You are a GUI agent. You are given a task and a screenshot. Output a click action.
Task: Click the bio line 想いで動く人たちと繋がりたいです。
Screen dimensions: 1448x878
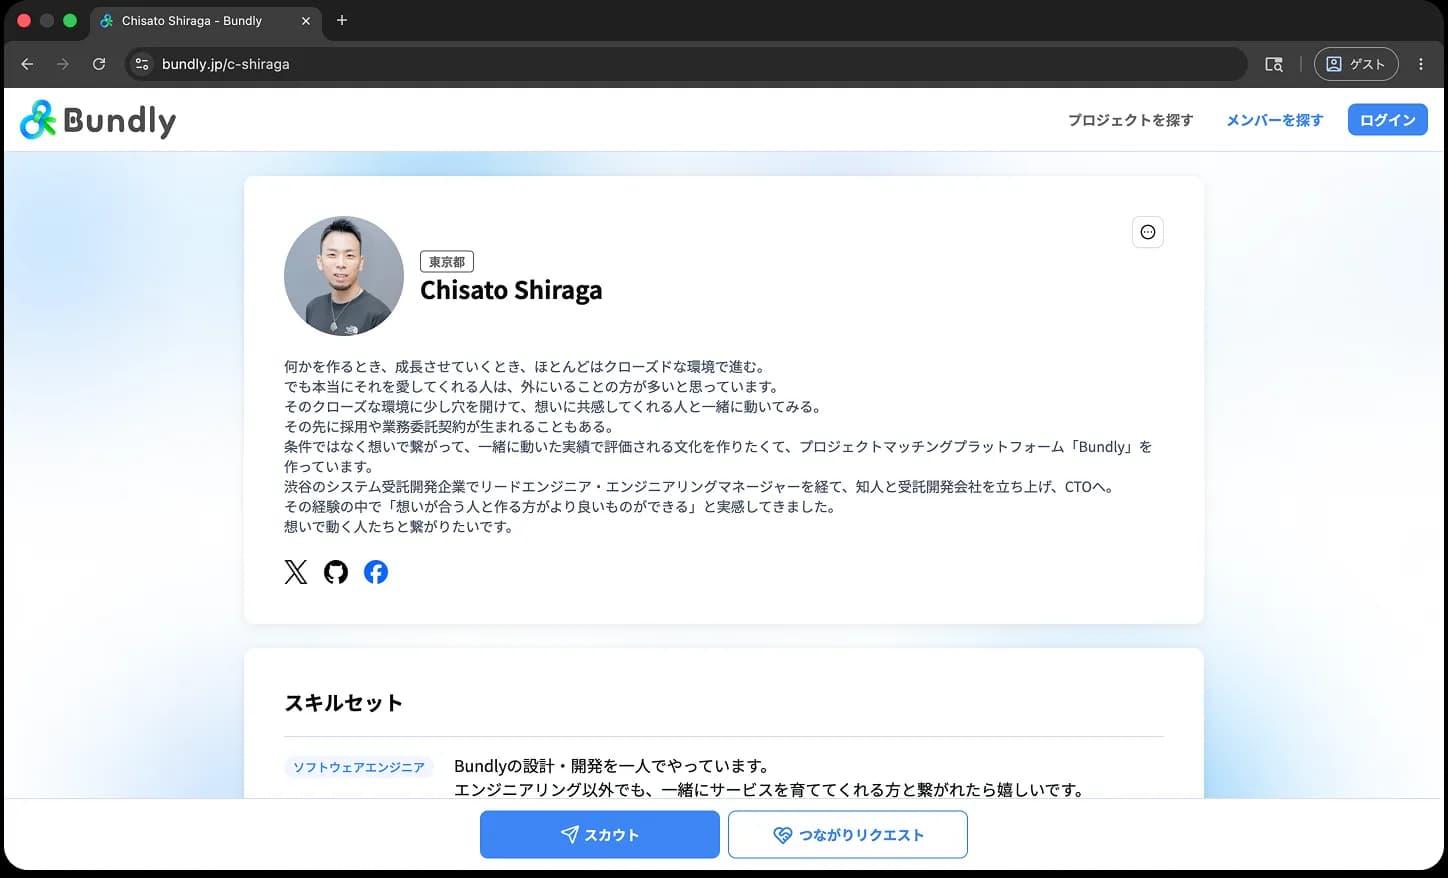[x=400, y=527]
